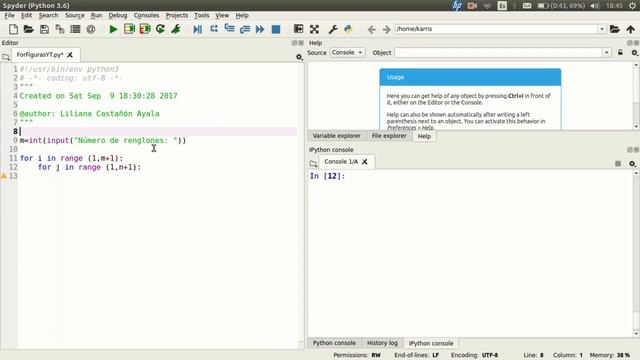Viewport: 640px width, 360px height.
Task: Open the Source menu
Action: [x=75, y=15]
